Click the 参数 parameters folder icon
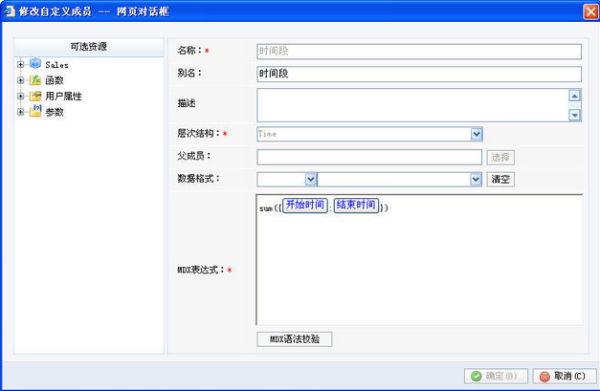This screenshot has height=391, width=600. (x=35, y=111)
